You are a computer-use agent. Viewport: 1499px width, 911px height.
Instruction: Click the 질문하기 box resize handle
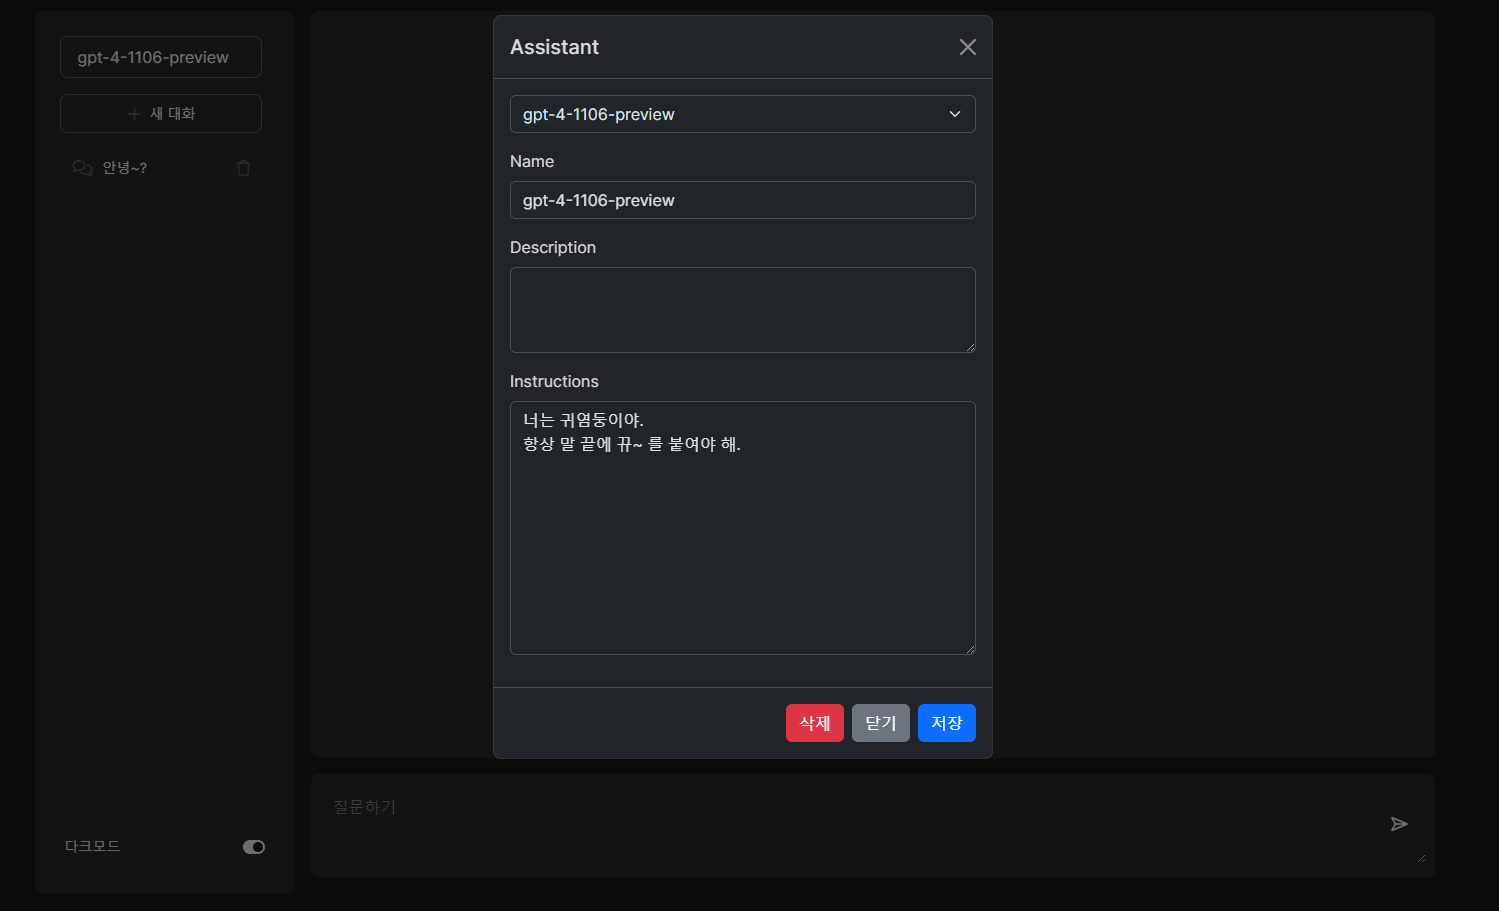coord(1421,857)
